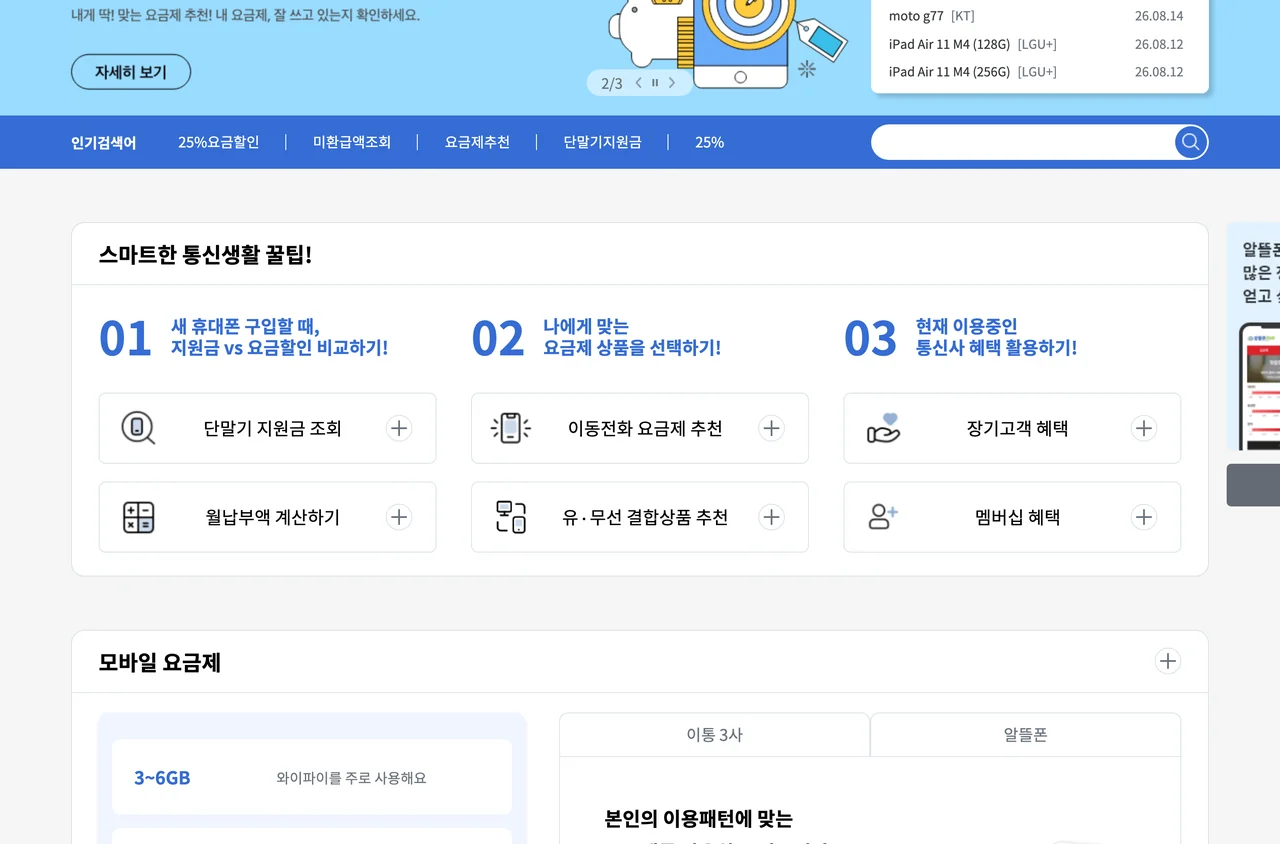Click the 모바일 요금제 heading

coord(160,662)
